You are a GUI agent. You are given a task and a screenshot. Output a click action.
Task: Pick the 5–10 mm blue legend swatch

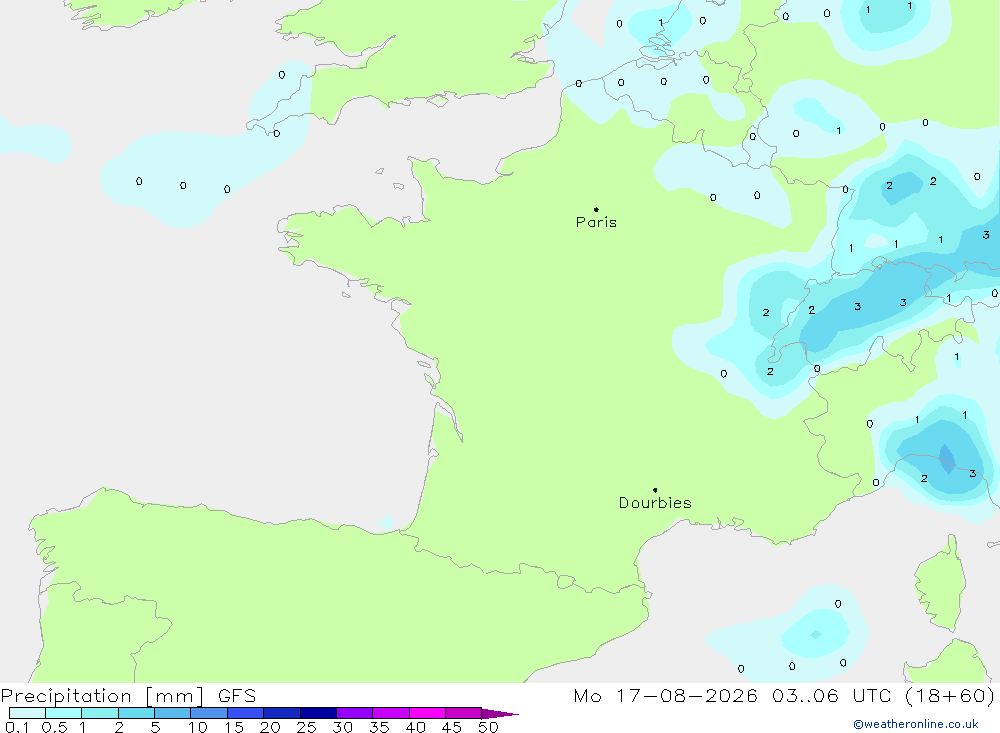173,713
